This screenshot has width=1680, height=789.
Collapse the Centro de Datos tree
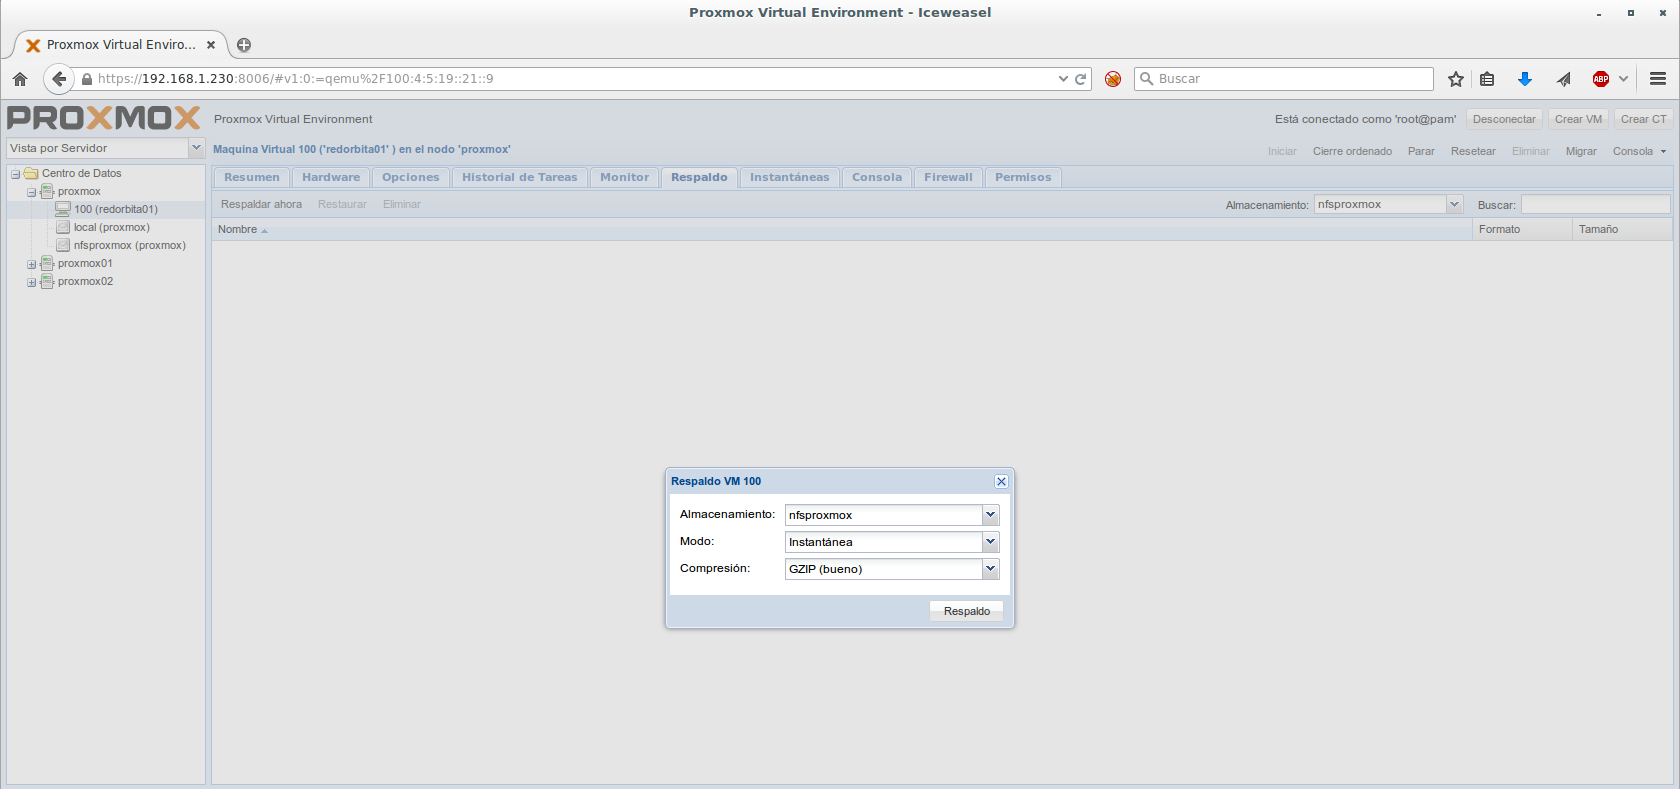coord(15,174)
